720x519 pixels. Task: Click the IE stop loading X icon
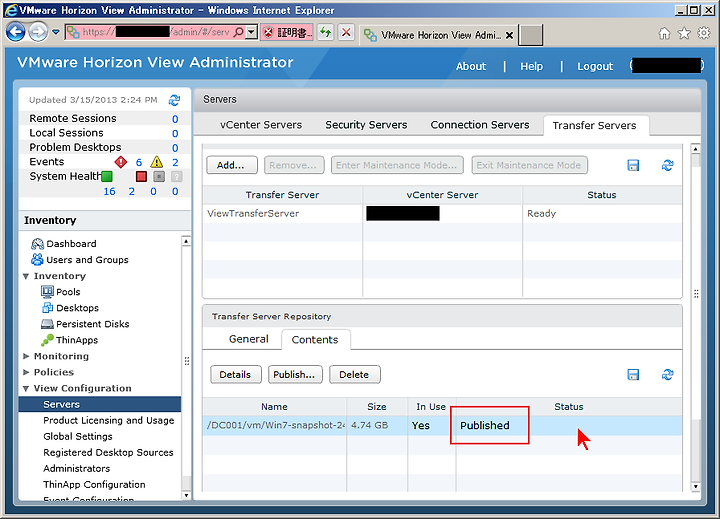coord(346,32)
